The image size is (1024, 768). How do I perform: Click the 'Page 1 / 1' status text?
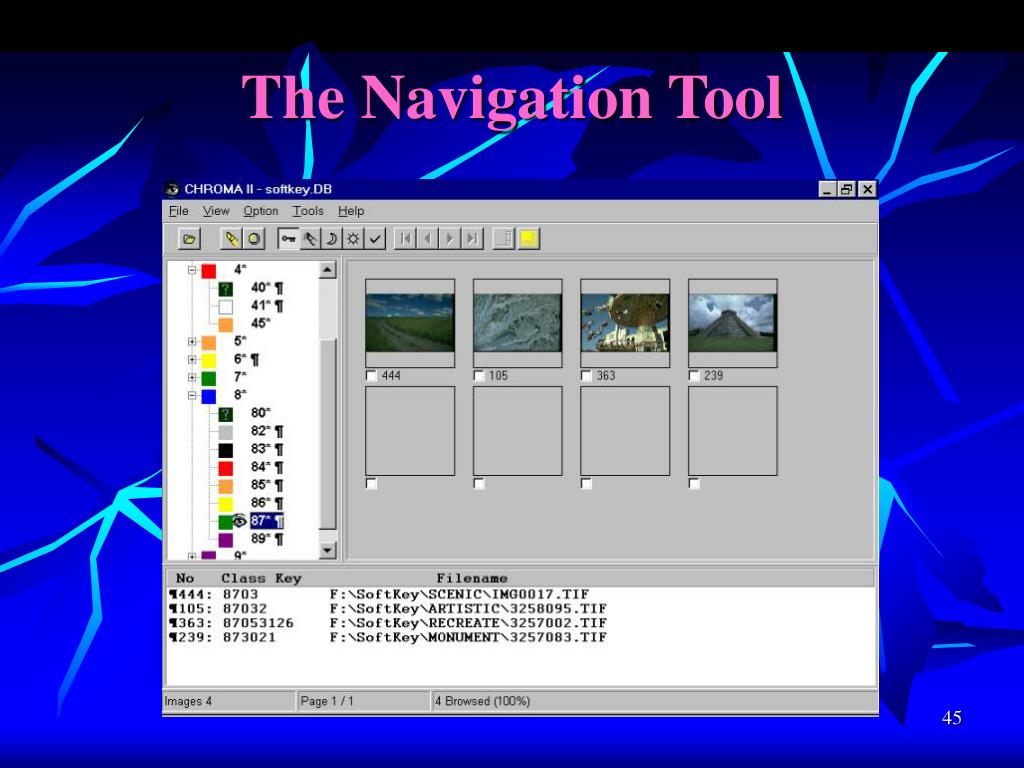(327, 701)
